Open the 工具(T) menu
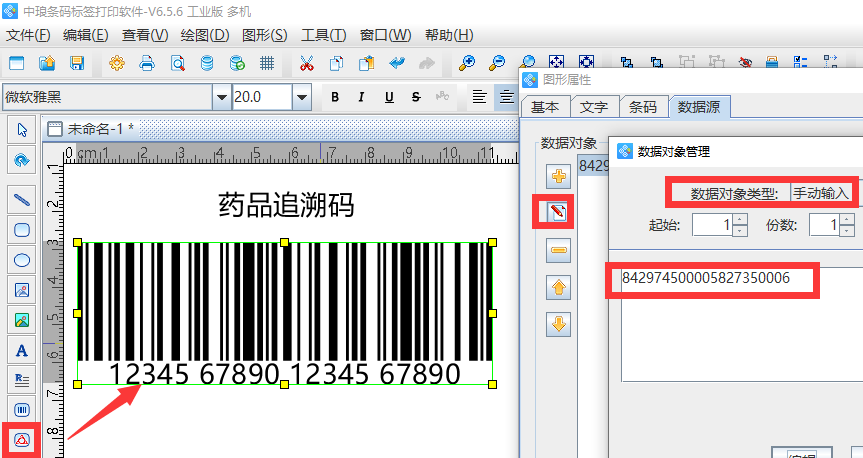 coord(324,36)
